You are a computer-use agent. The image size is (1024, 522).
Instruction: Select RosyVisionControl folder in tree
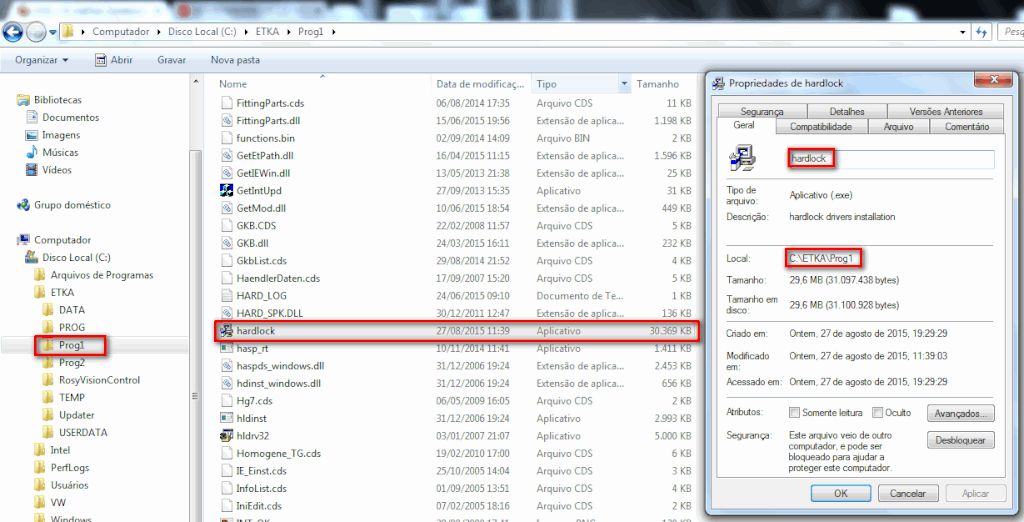[99, 380]
